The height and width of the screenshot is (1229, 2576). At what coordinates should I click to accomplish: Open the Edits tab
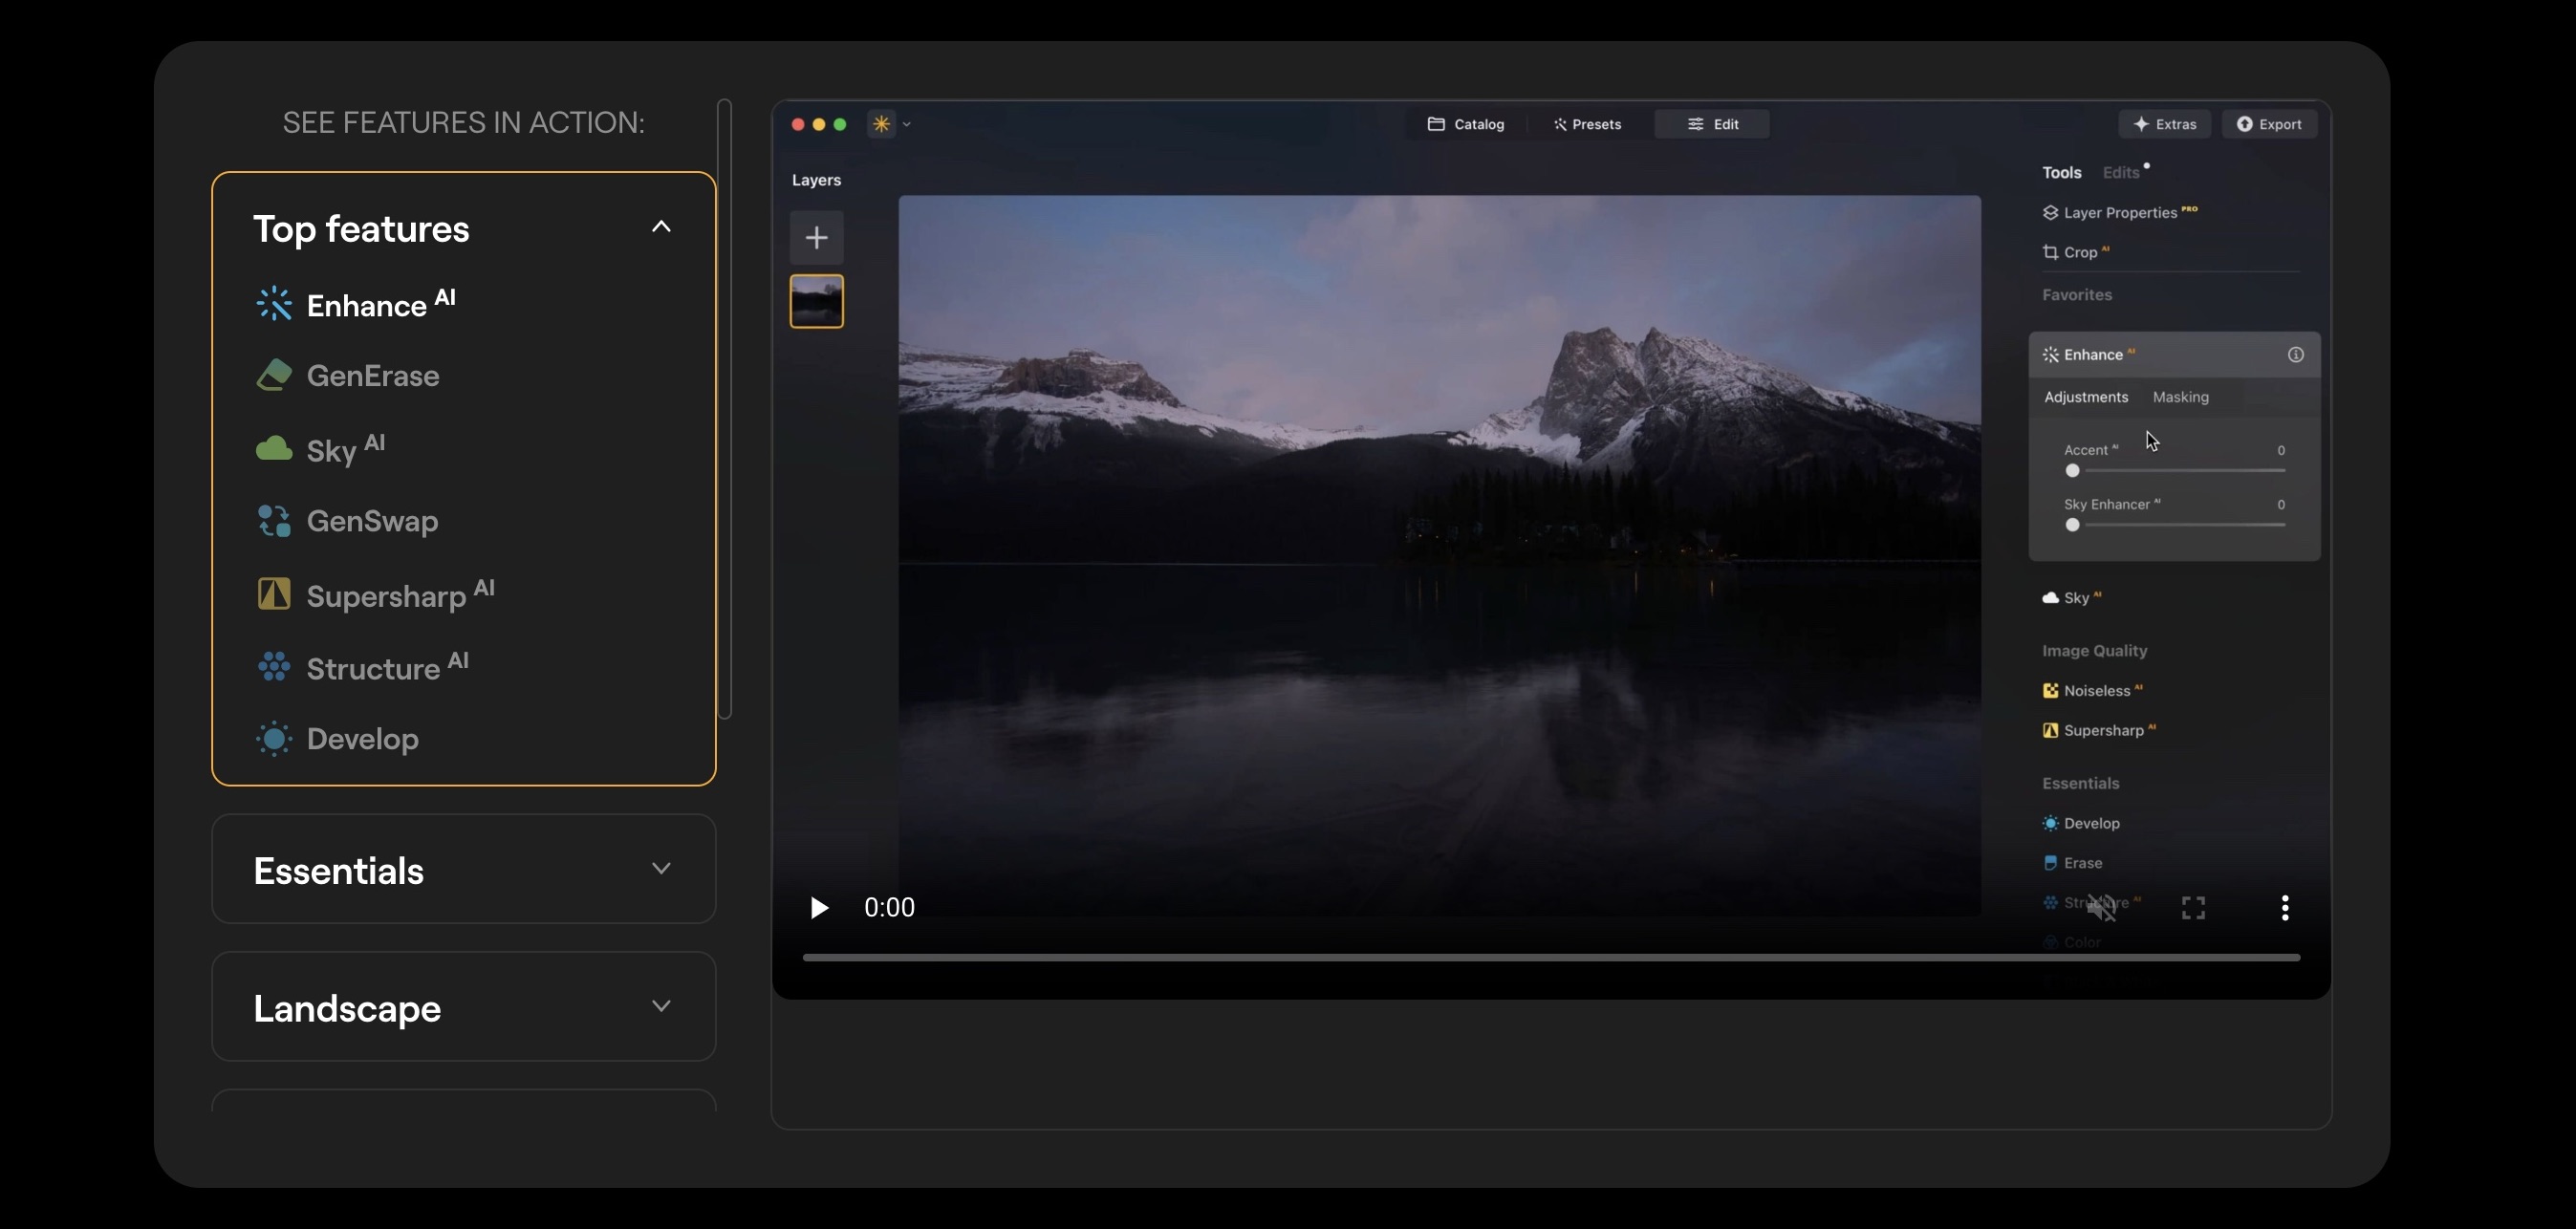click(2120, 173)
